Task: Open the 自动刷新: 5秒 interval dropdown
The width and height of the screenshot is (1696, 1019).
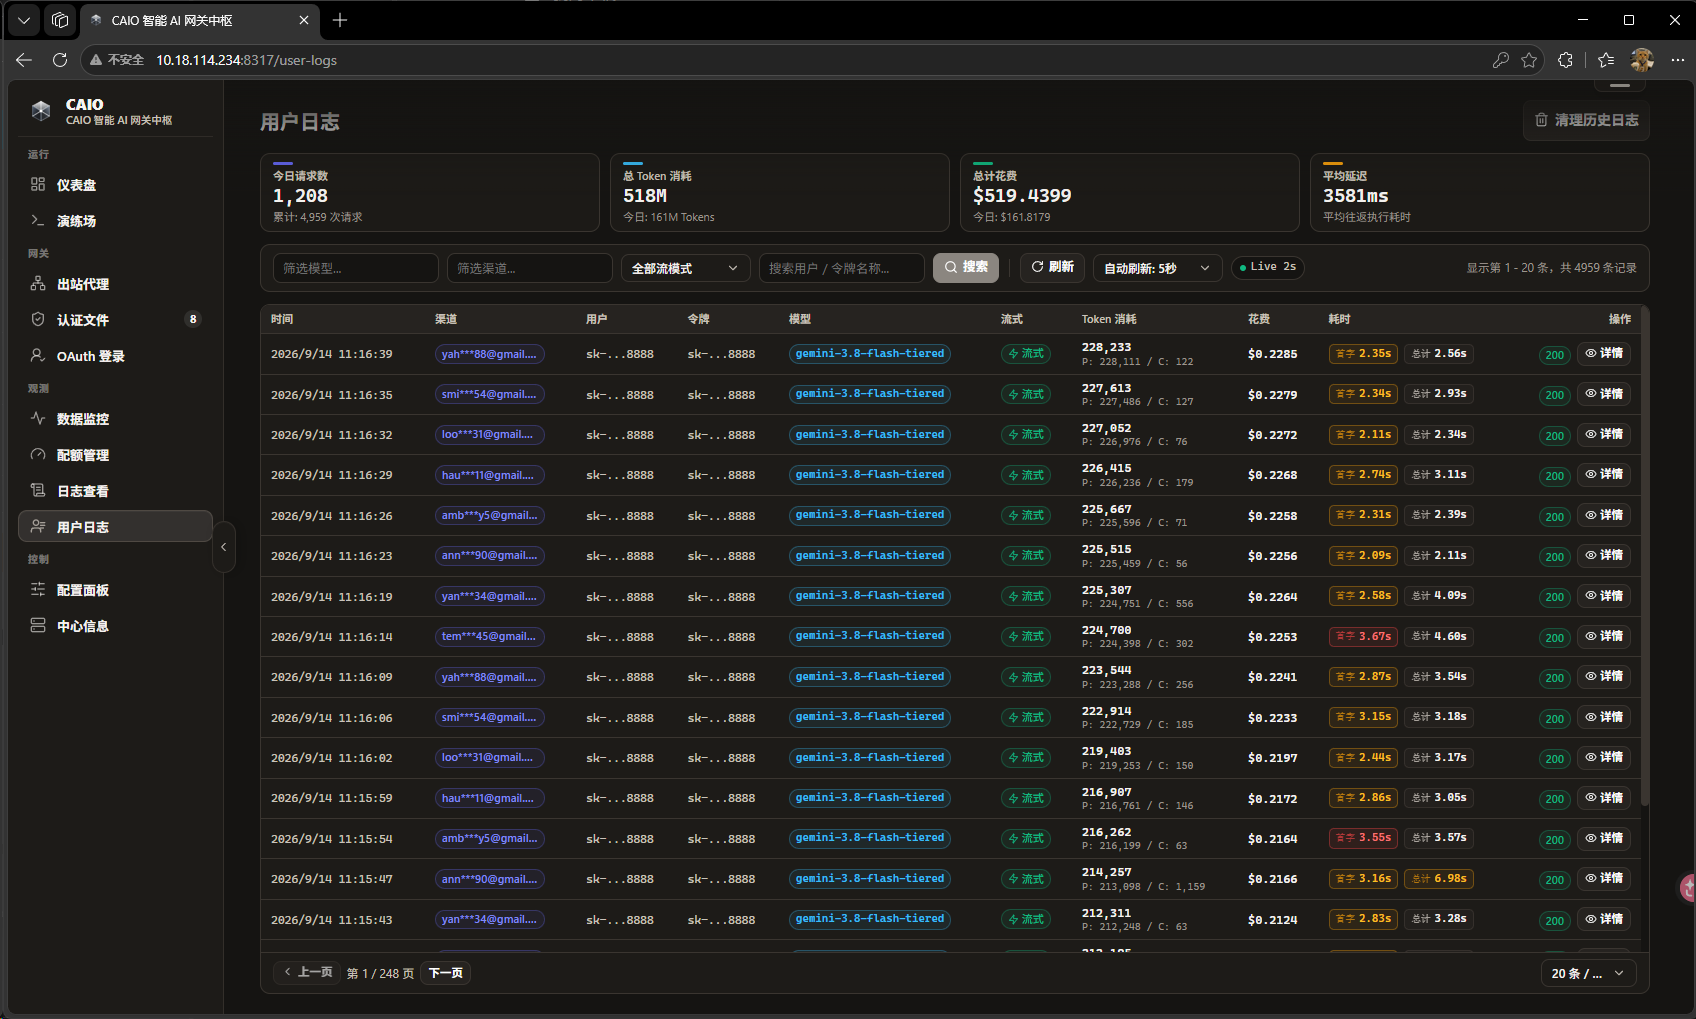Action: point(1157,268)
